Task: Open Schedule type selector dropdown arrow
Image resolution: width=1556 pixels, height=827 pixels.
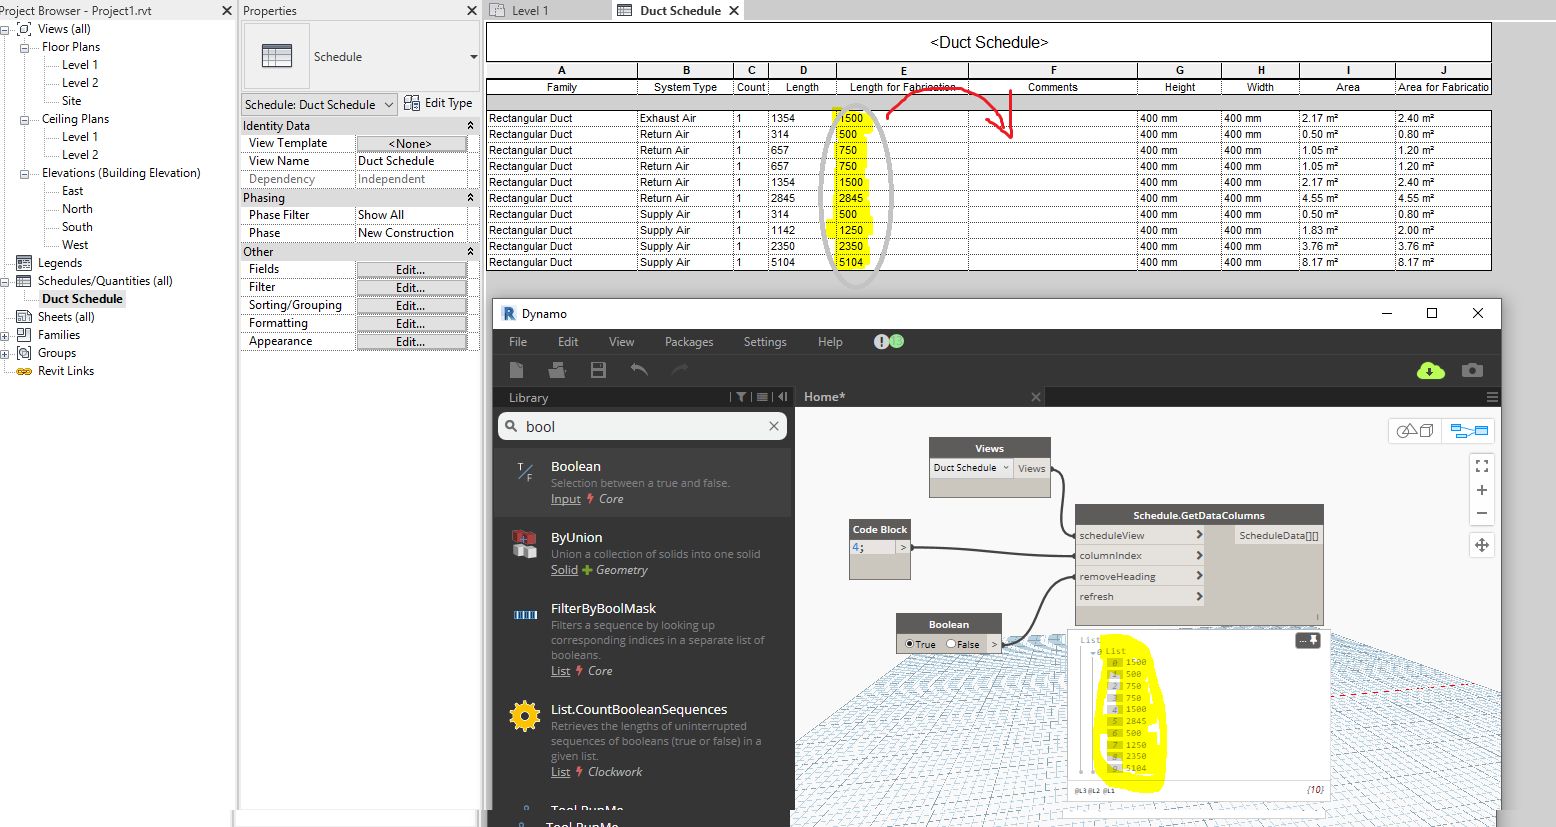Action: [x=473, y=57]
